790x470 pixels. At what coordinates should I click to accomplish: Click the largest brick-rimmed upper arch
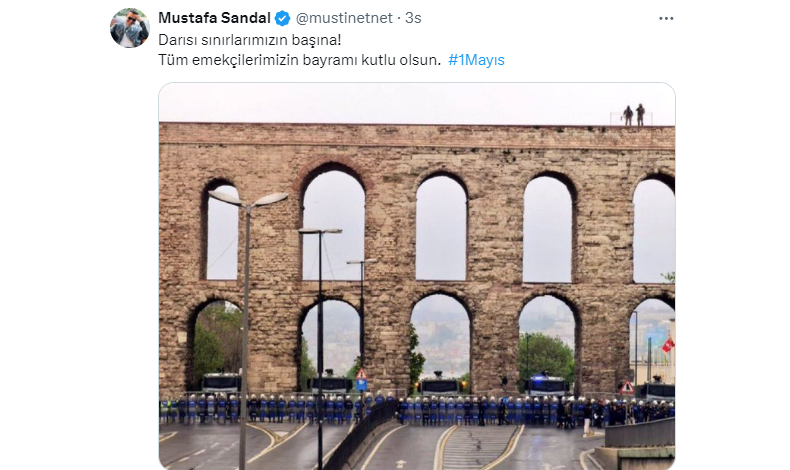(x=333, y=222)
